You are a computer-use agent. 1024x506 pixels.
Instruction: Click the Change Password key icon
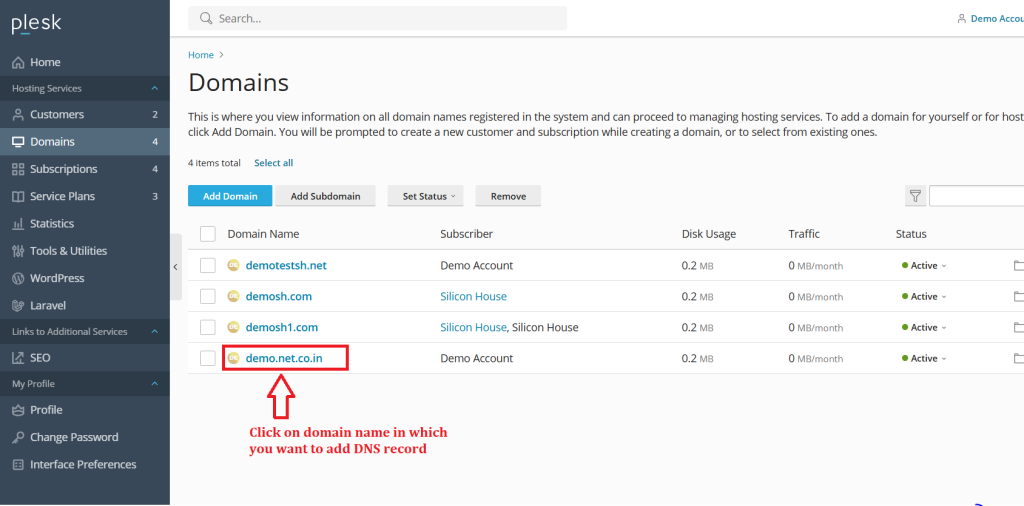coord(18,437)
